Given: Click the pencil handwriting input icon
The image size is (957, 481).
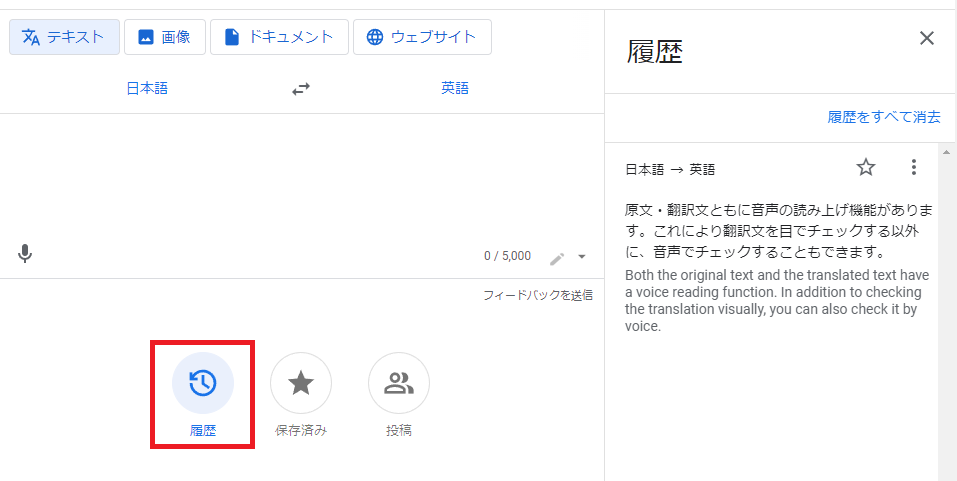Looking at the screenshot, I should coord(557,258).
